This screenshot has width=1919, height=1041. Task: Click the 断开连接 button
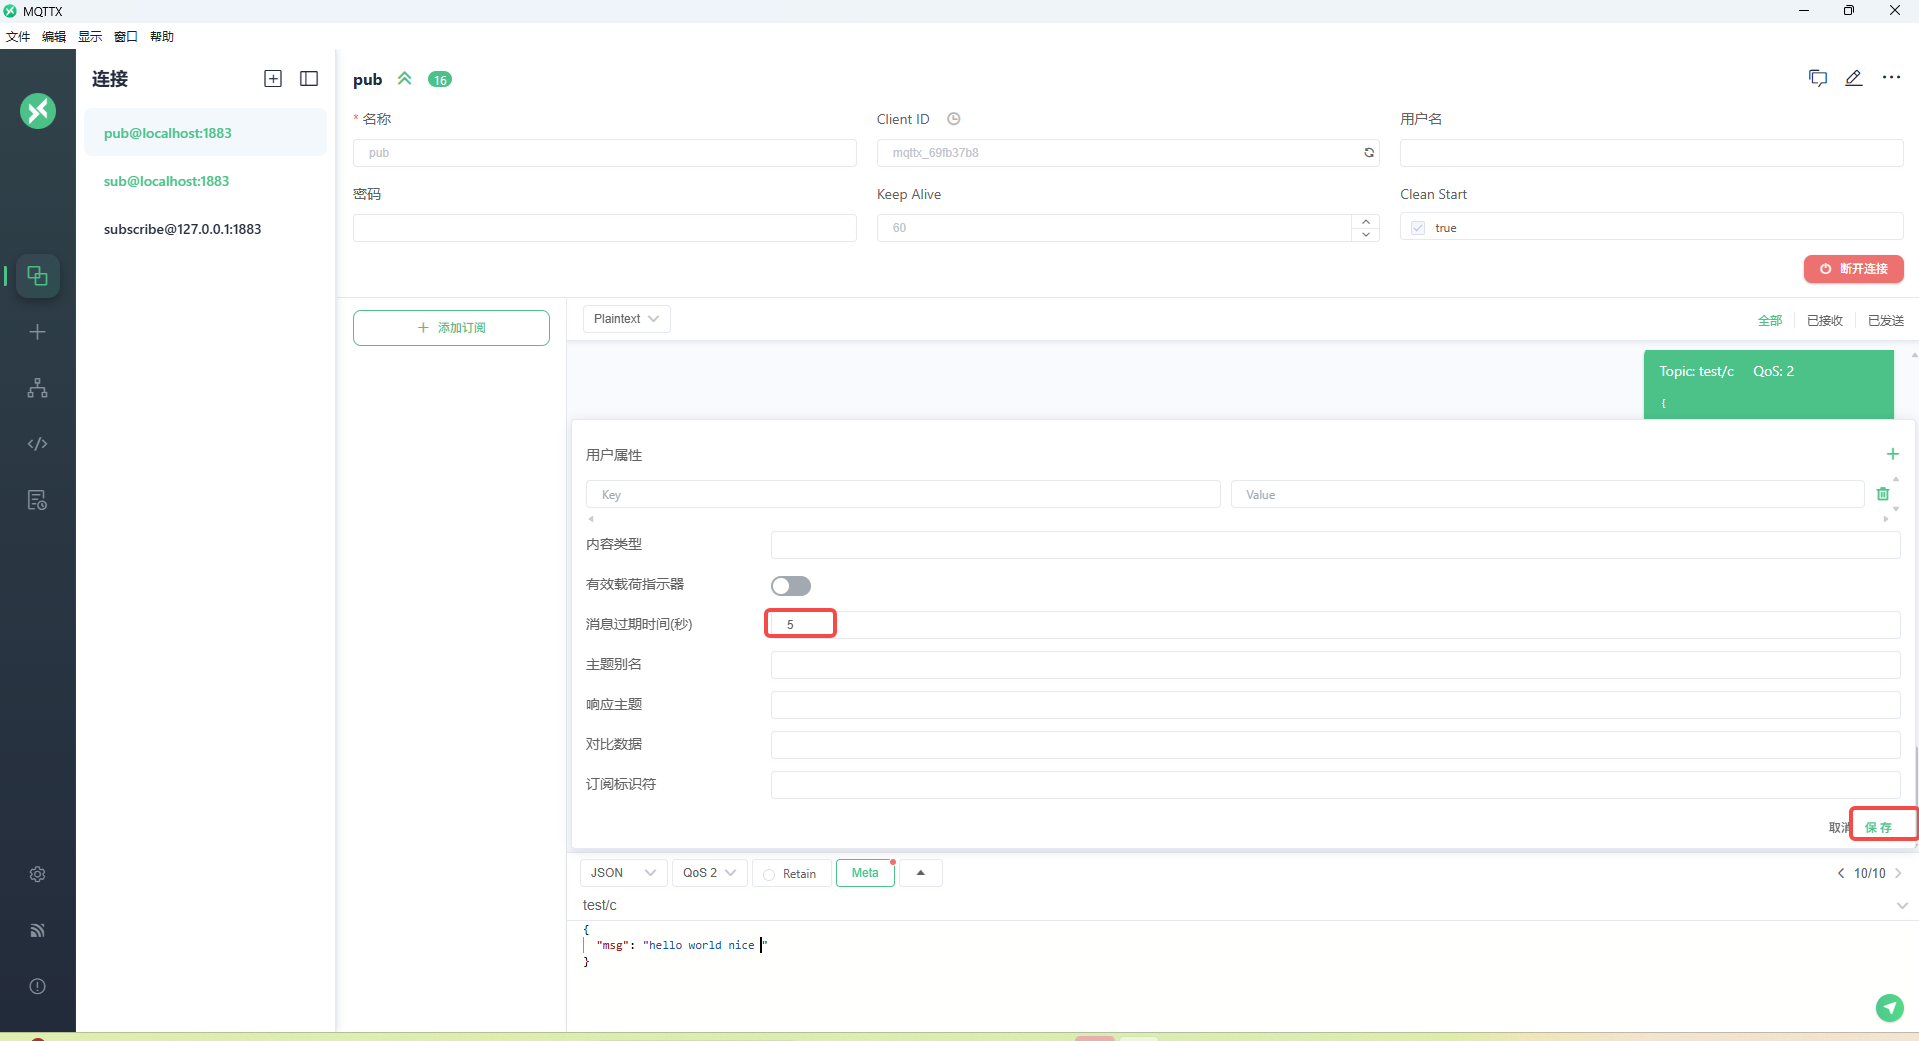click(x=1853, y=269)
